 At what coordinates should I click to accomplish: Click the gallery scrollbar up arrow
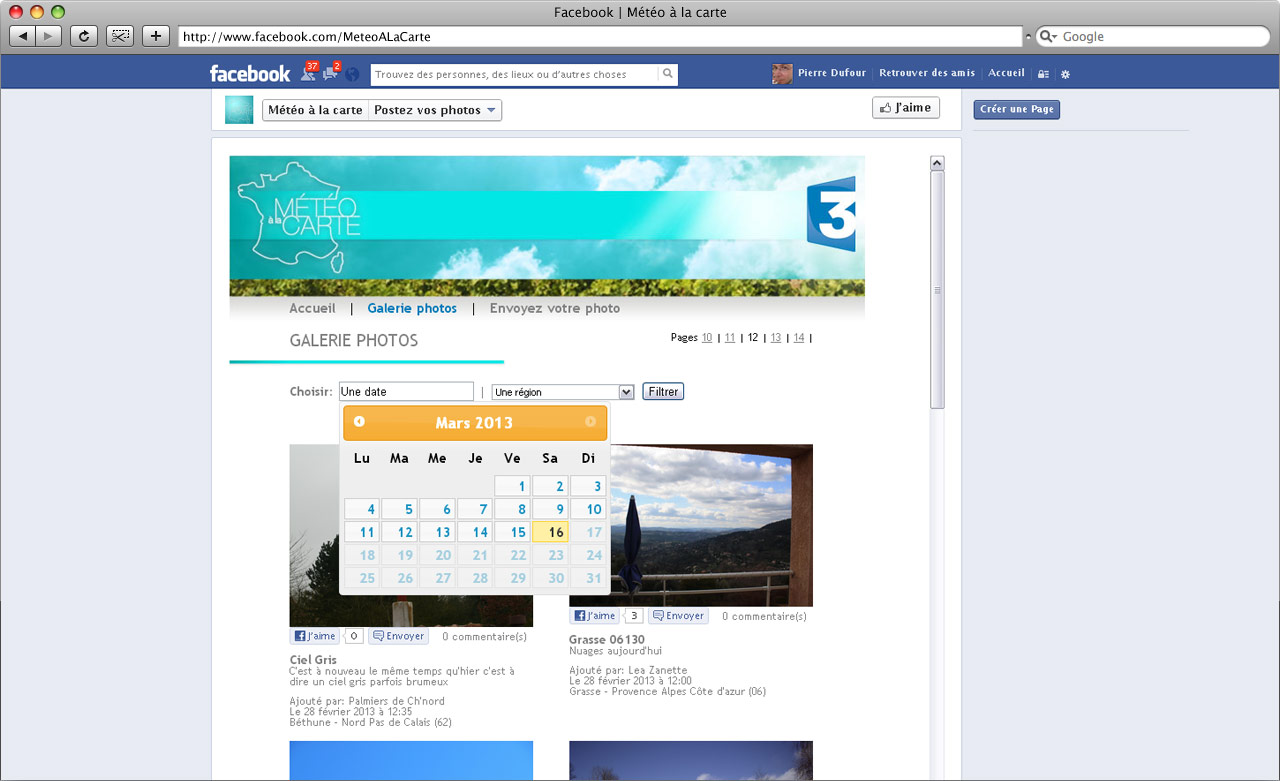point(937,162)
